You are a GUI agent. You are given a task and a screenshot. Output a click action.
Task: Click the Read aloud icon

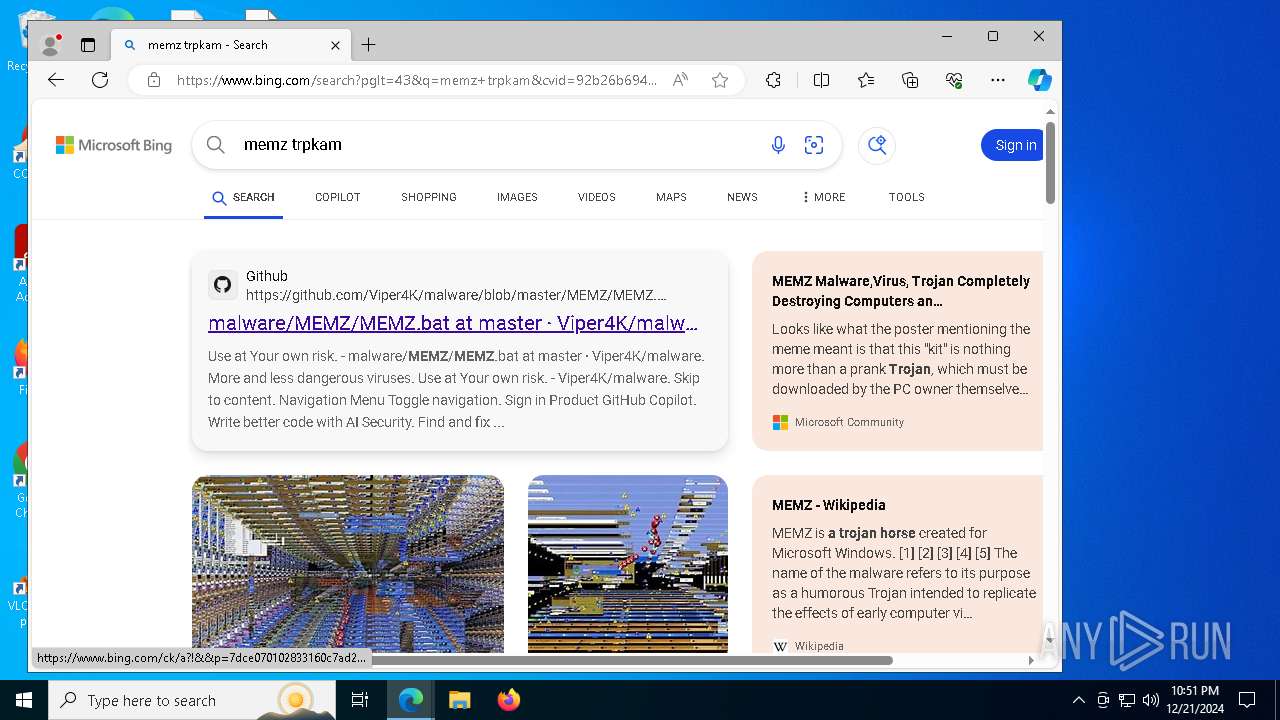(680, 80)
